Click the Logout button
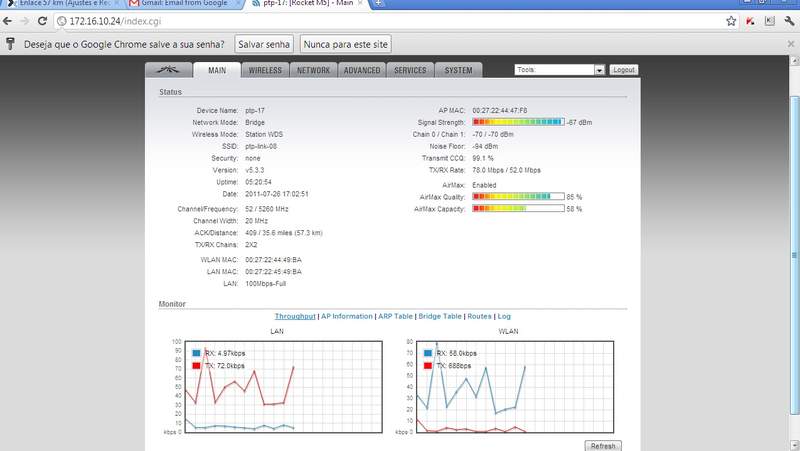This screenshot has width=800, height=451. 623,70
